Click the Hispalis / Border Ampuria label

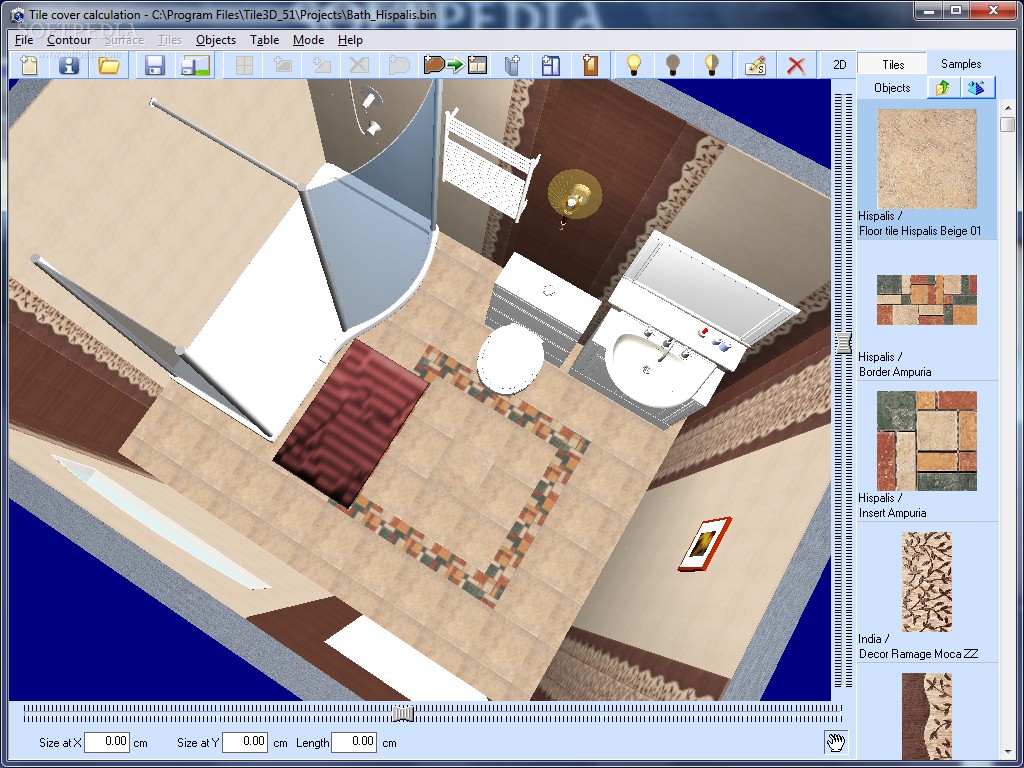(x=895, y=364)
